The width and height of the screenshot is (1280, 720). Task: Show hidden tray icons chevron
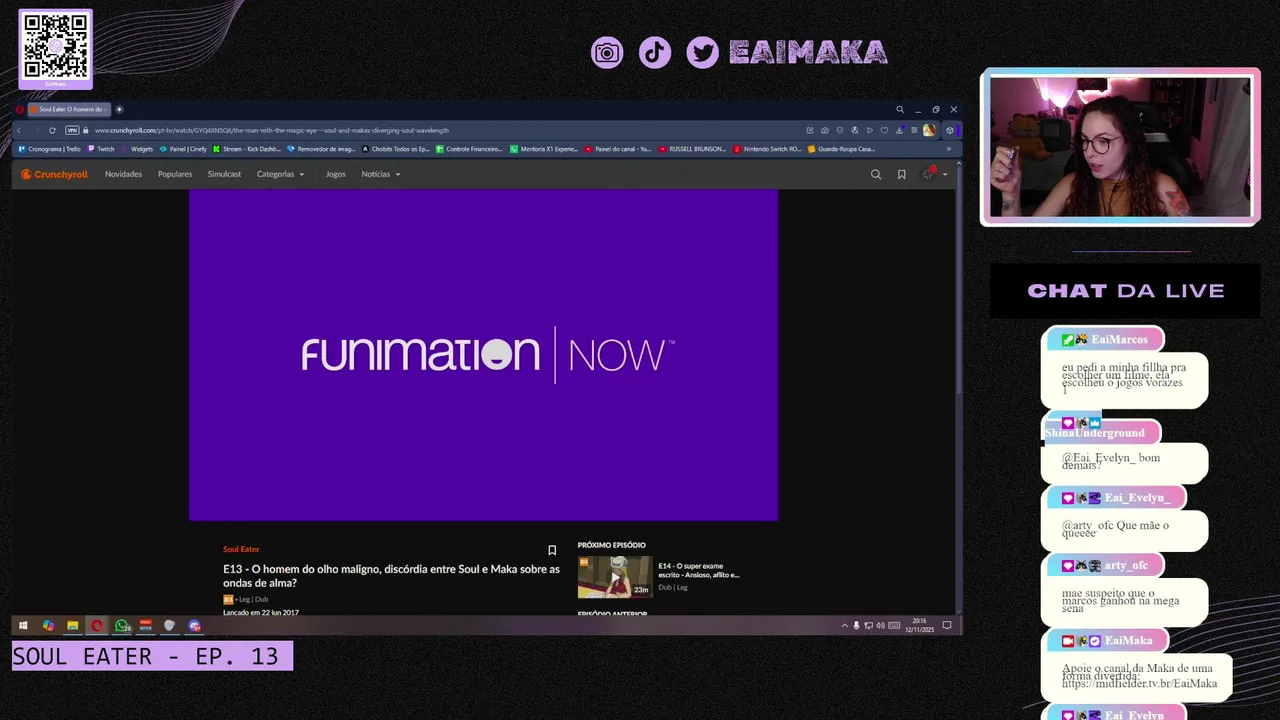tap(844, 626)
